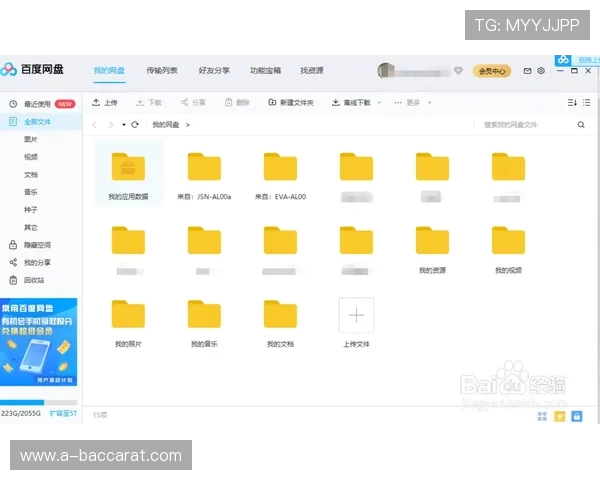Click the 扩容至5T link

63,413
